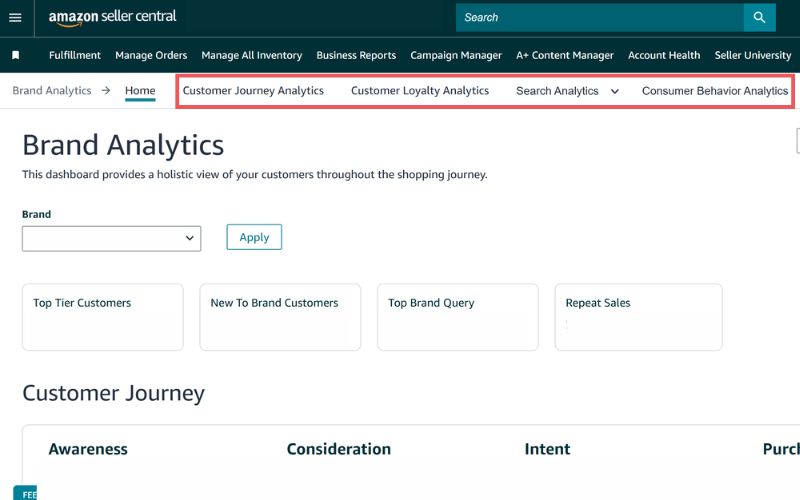Screen dimensions: 800x500
Task: Switch to Customer Journey Analytics tab
Action: coord(253,90)
